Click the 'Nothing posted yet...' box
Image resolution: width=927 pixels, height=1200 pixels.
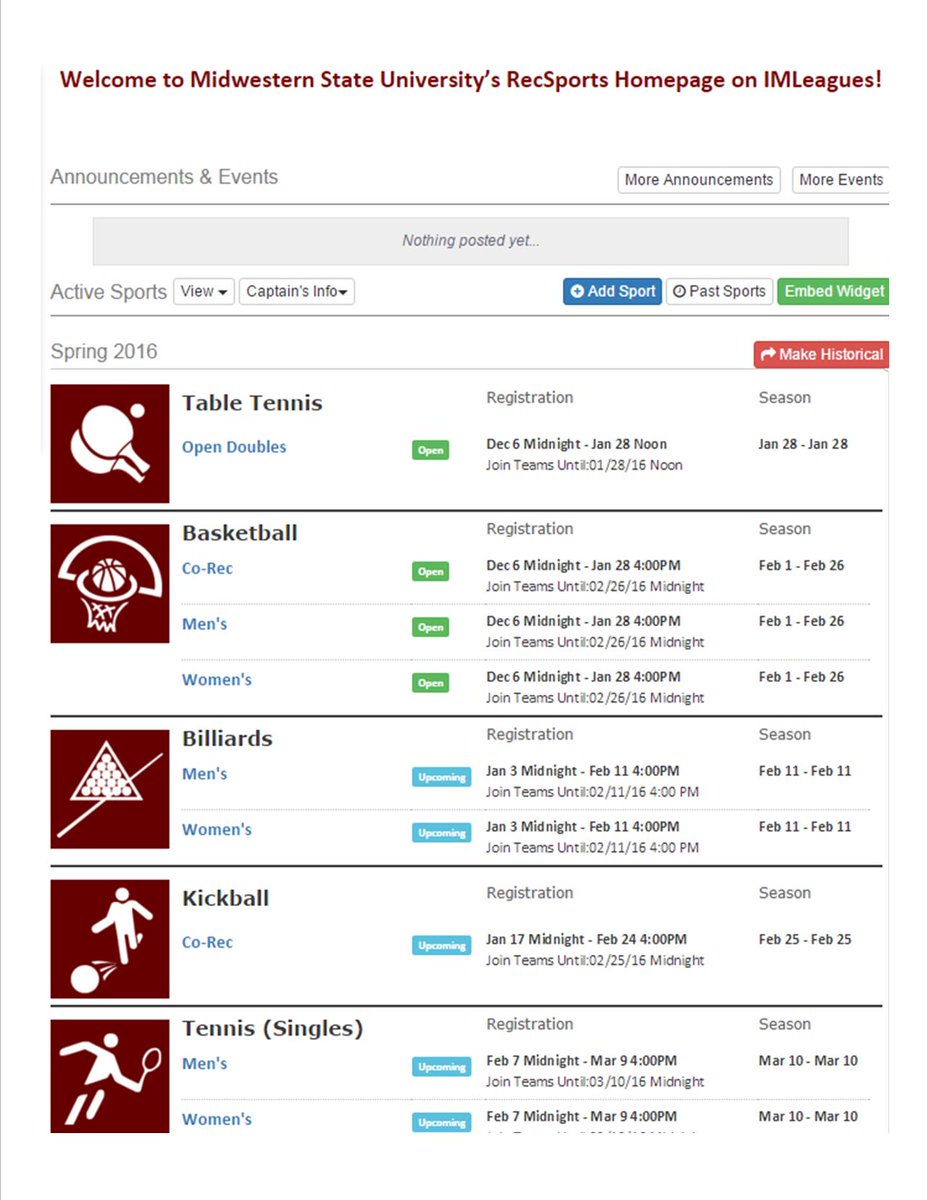coord(470,241)
